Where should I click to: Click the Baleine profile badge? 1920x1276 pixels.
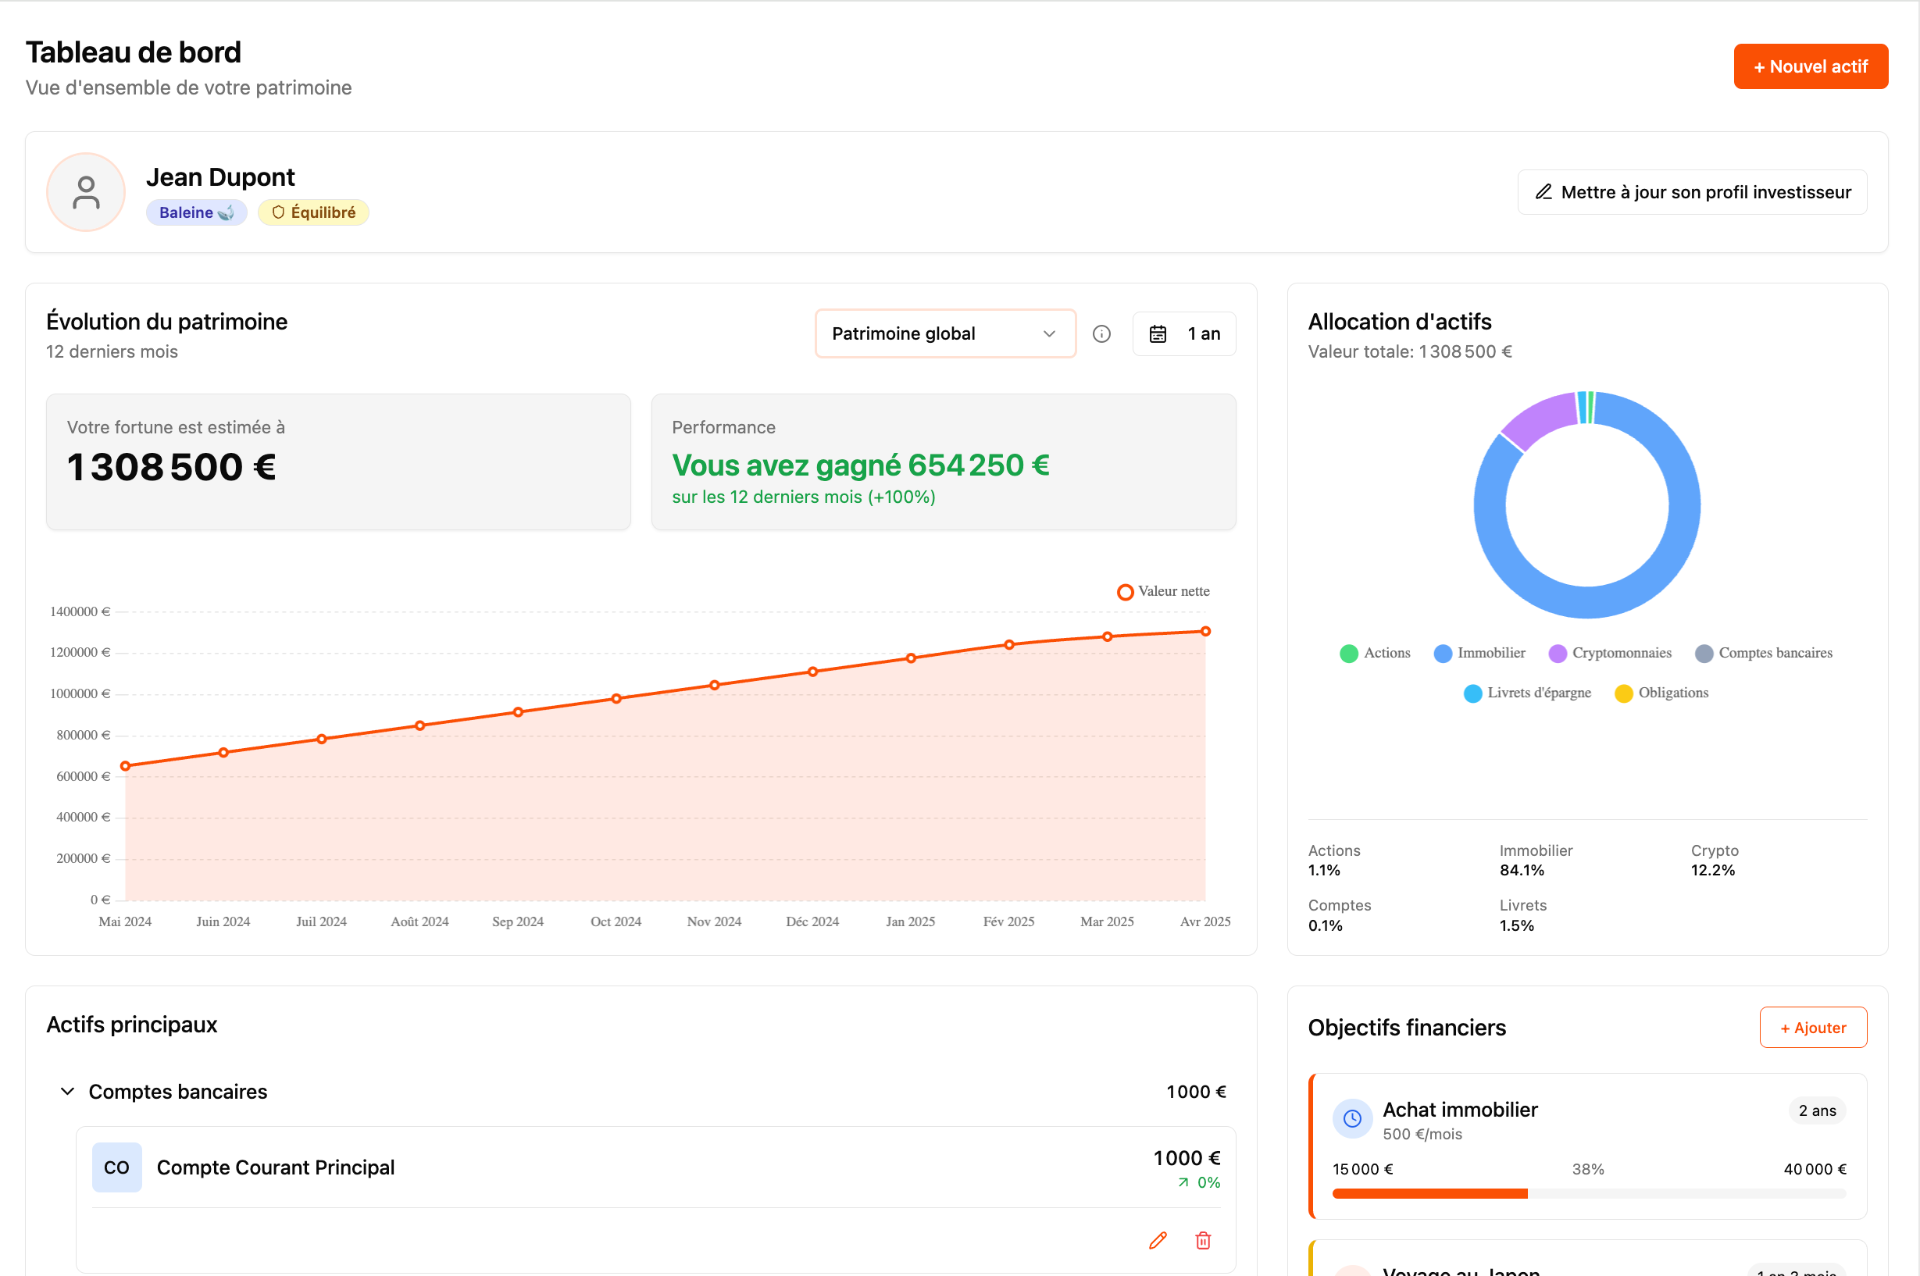point(196,212)
